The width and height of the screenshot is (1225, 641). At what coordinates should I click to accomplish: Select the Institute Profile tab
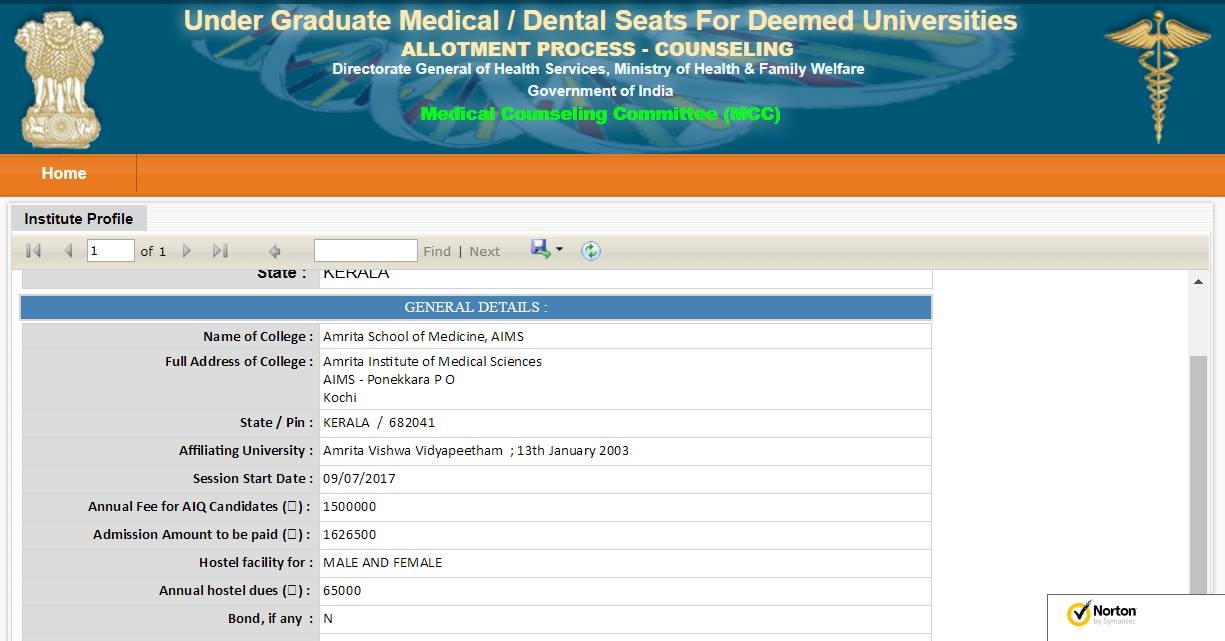click(x=79, y=218)
